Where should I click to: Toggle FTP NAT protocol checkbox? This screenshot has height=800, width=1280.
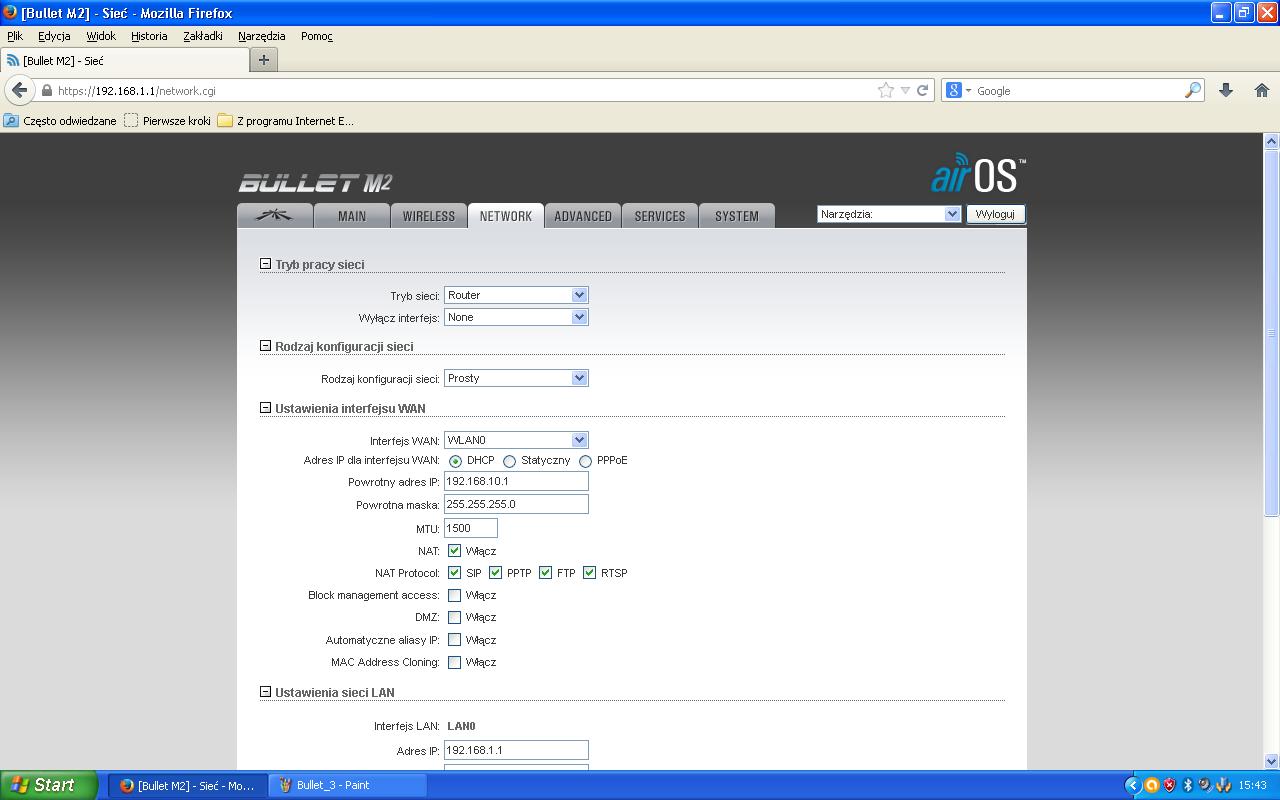[545, 573]
